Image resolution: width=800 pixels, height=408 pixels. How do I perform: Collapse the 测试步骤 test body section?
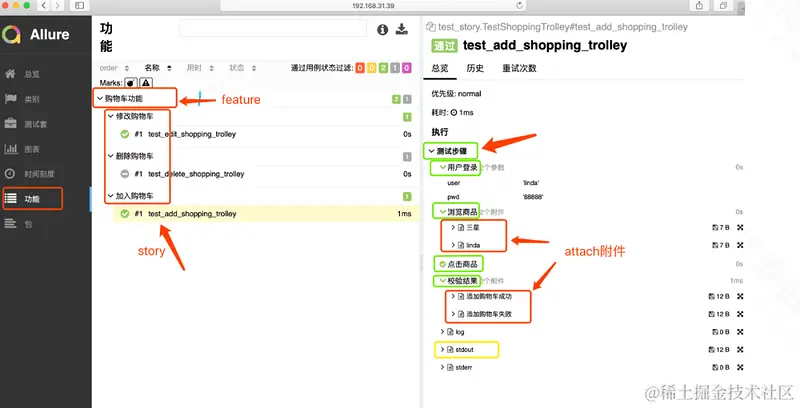[x=432, y=151]
